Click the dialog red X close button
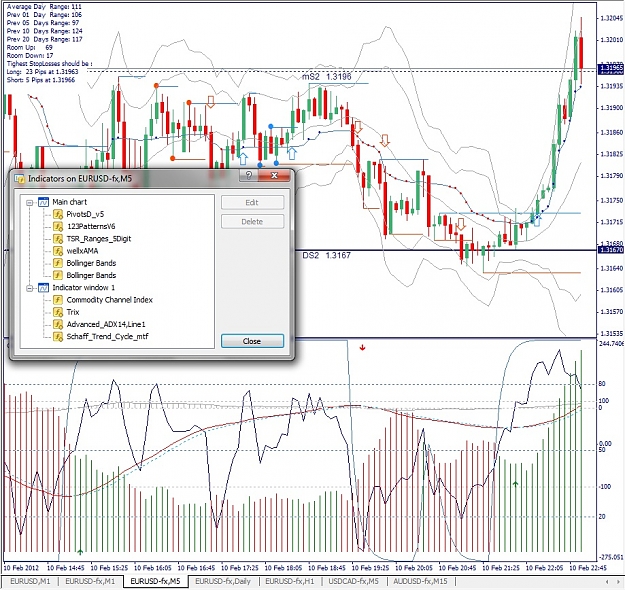The width and height of the screenshot is (625, 590). (274, 175)
